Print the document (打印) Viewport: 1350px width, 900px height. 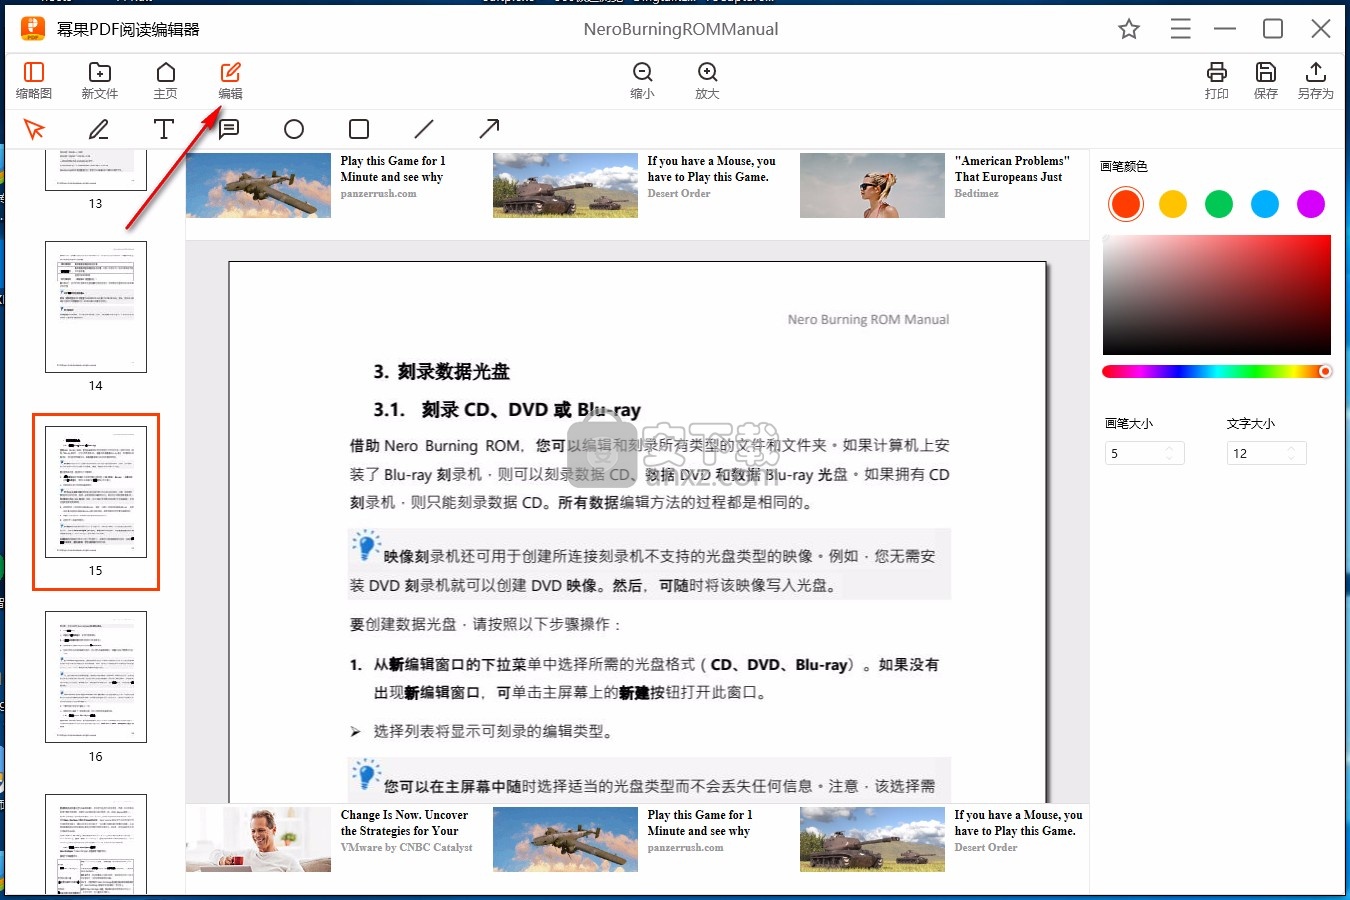(x=1217, y=80)
